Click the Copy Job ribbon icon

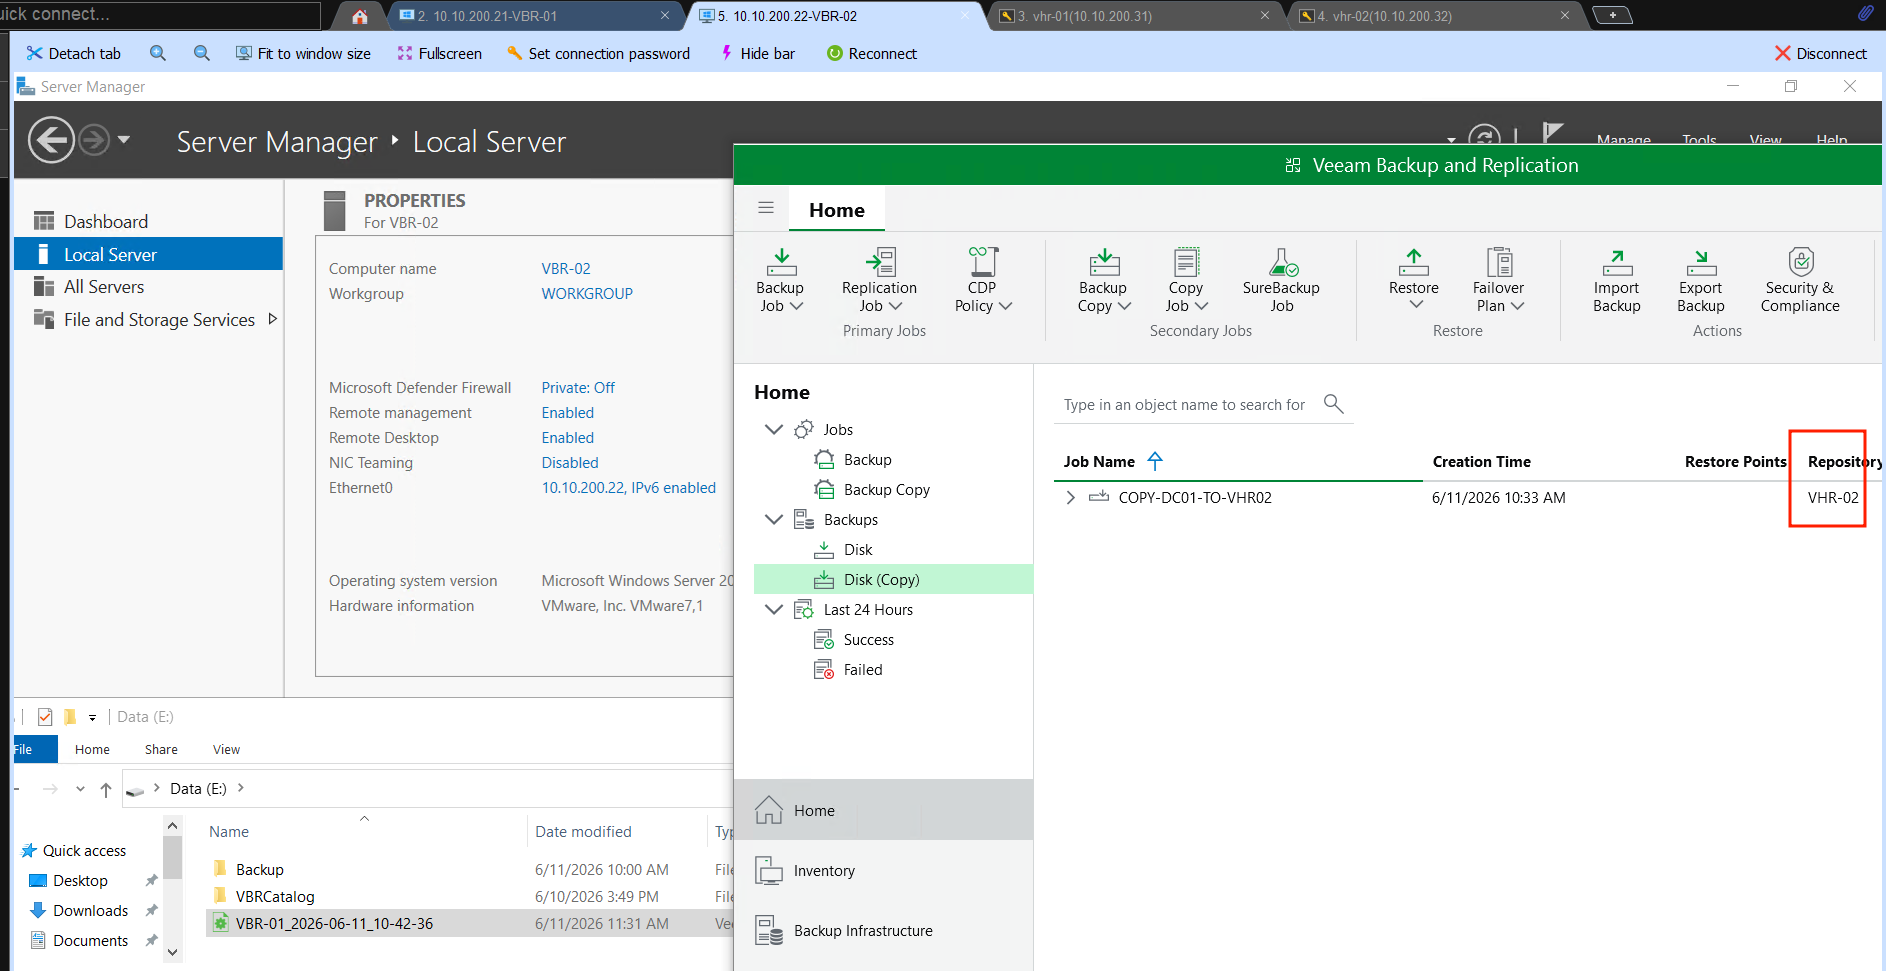(1186, 262)
